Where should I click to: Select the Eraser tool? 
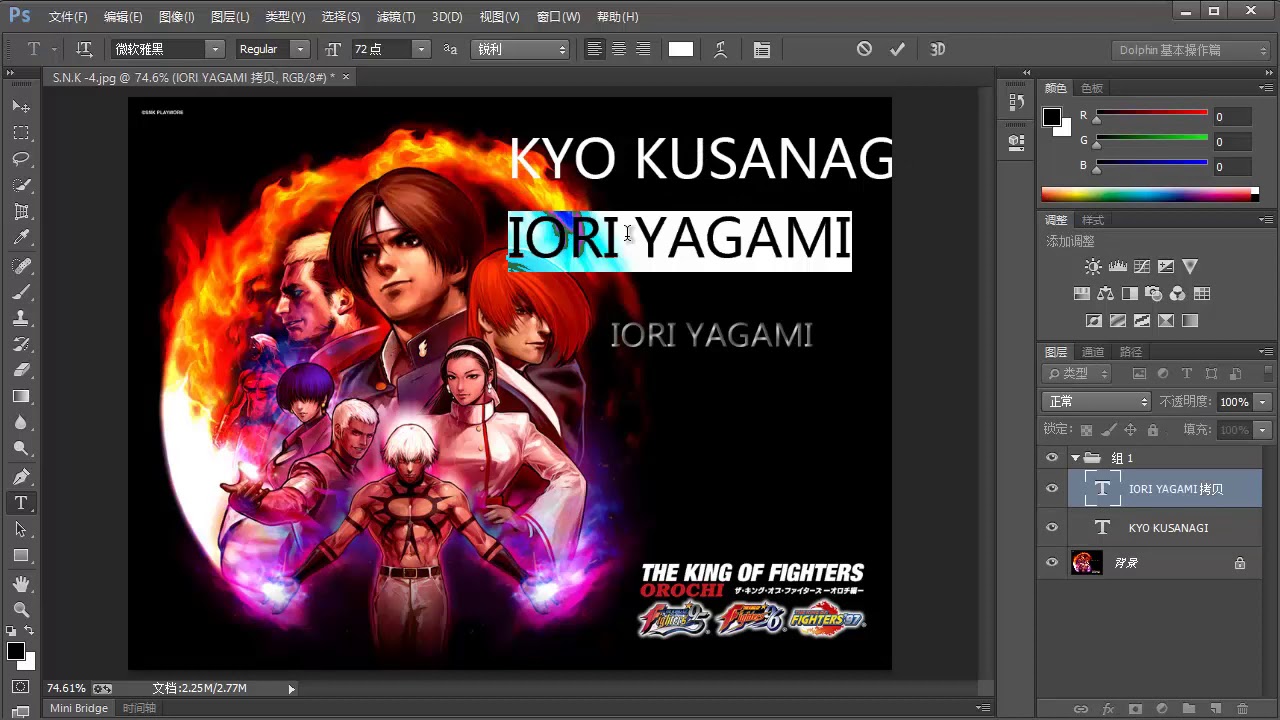point(21,370)
